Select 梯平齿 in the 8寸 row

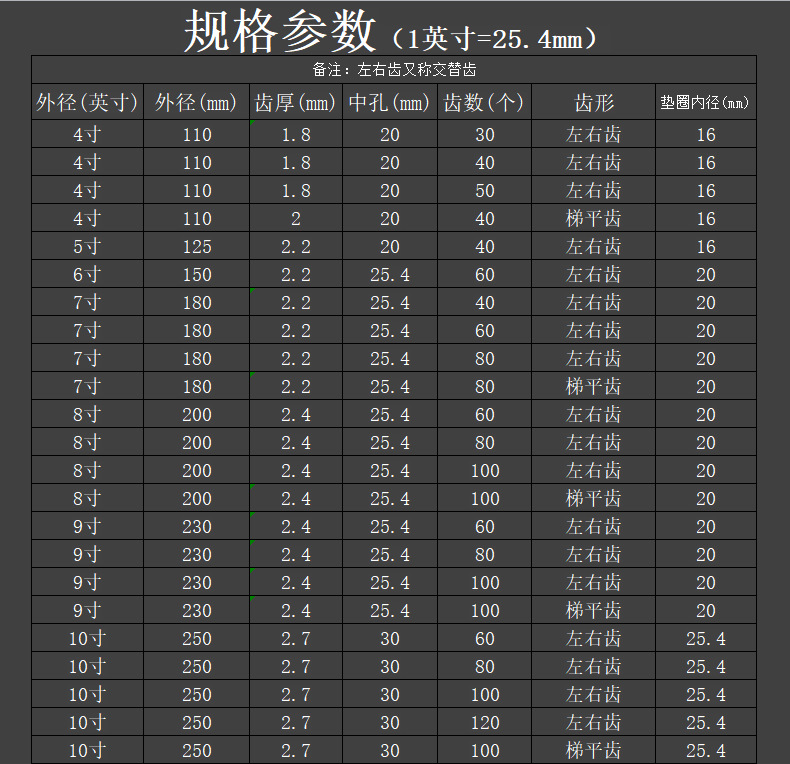pos(594,499)
